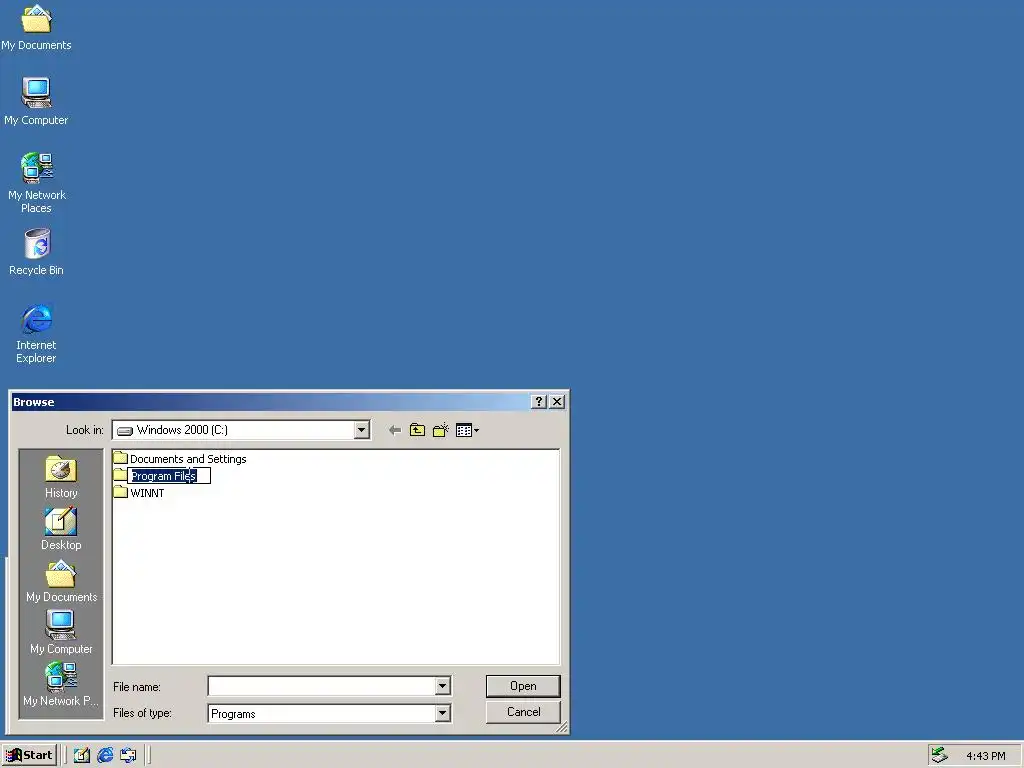The image size is (1024, 768).
Task: Click Show Desktop in Quick Launch
Action: (82, 756)
